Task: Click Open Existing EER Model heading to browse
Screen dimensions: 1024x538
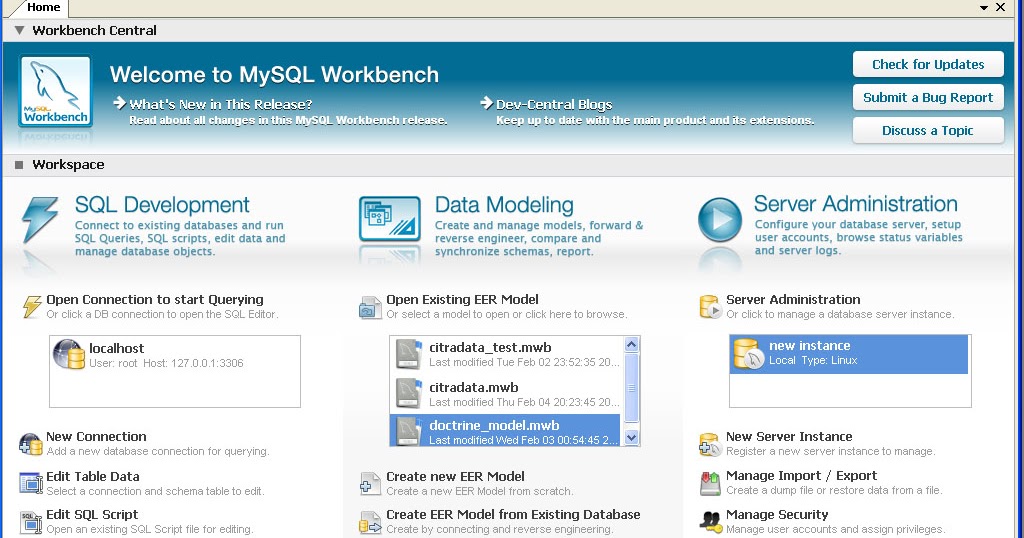Action: coord(462,299)
